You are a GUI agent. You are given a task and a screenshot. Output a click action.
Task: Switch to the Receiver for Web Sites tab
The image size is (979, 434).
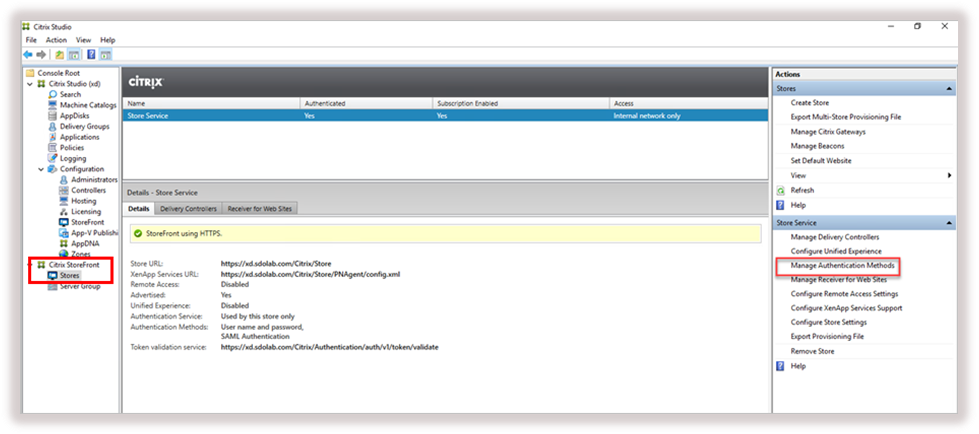click(259, 209)
